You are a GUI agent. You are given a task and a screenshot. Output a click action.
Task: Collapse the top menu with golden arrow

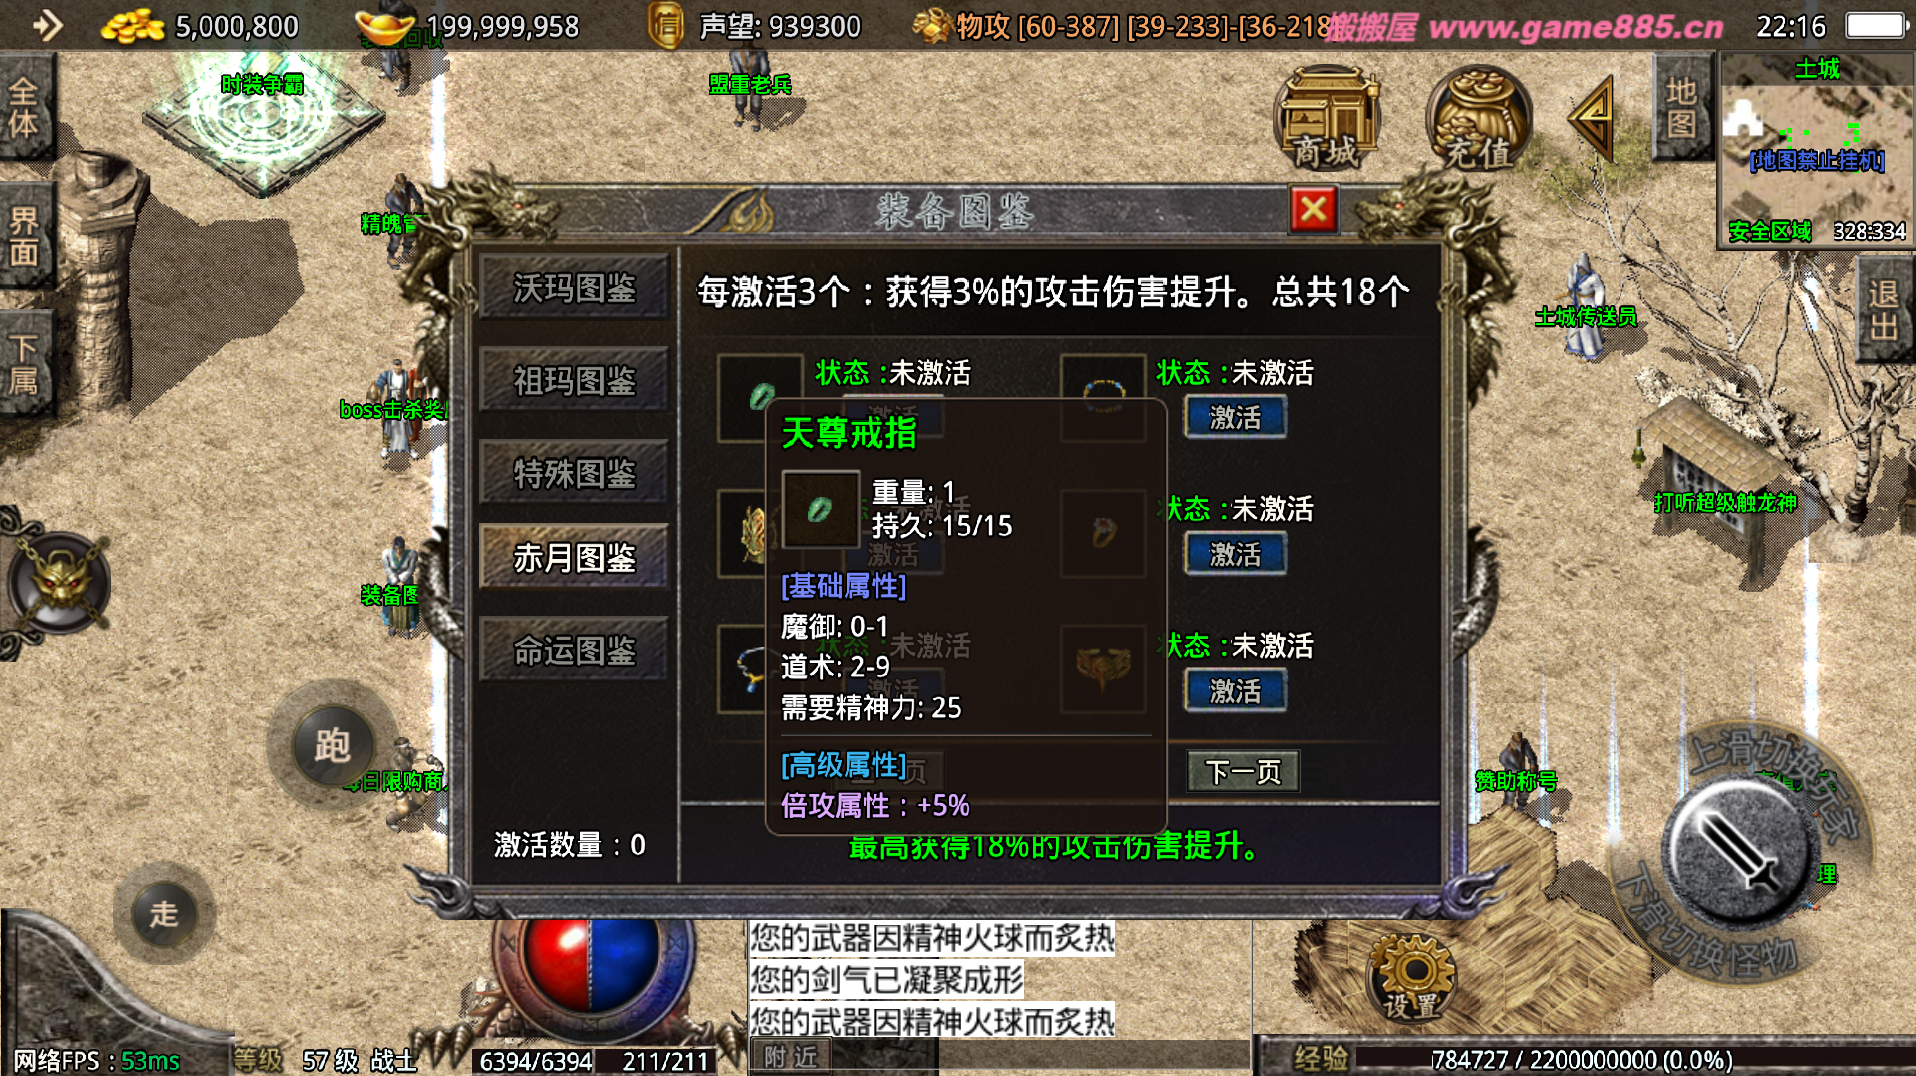[1591, 118]
